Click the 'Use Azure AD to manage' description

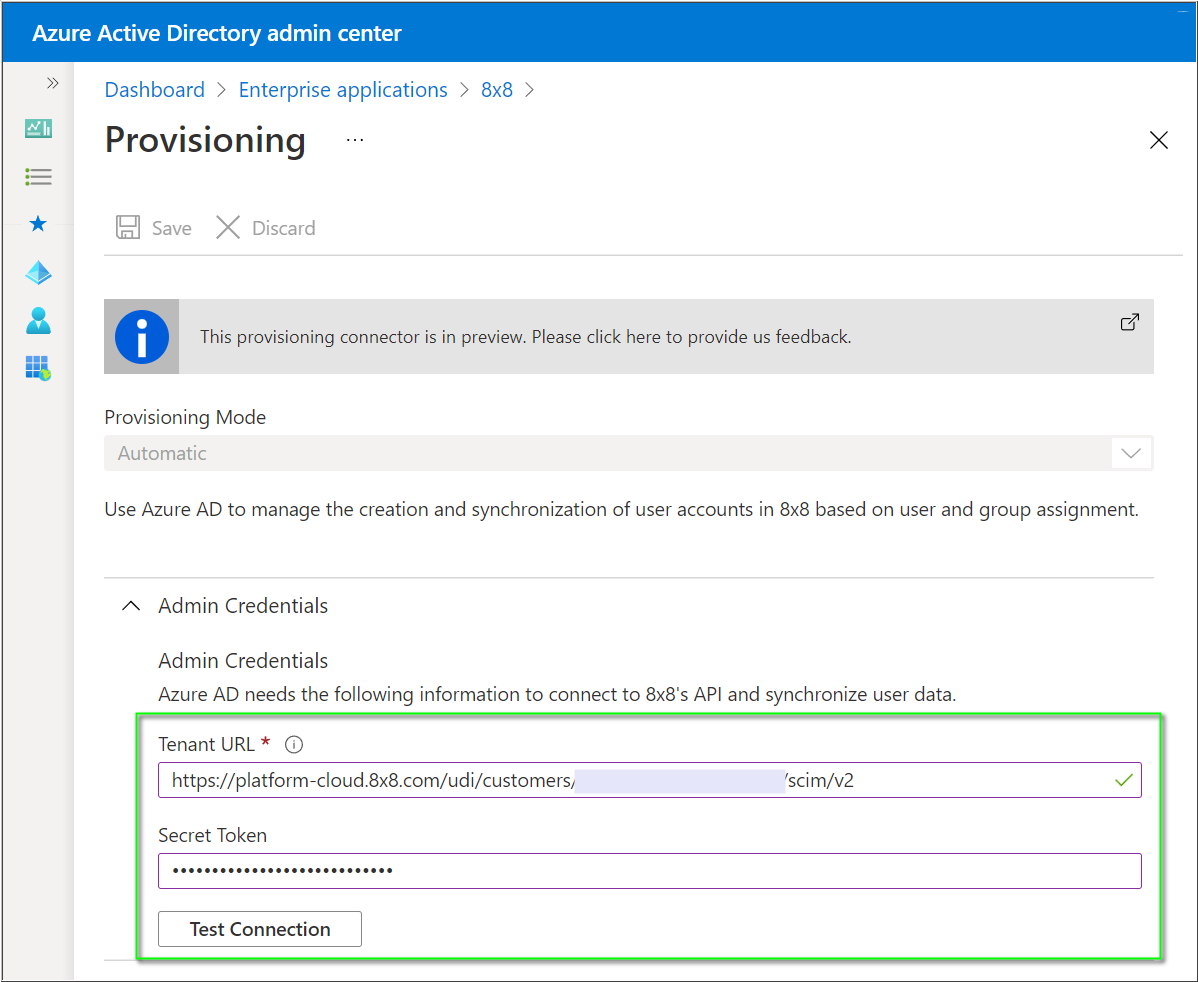pos(621,510)
